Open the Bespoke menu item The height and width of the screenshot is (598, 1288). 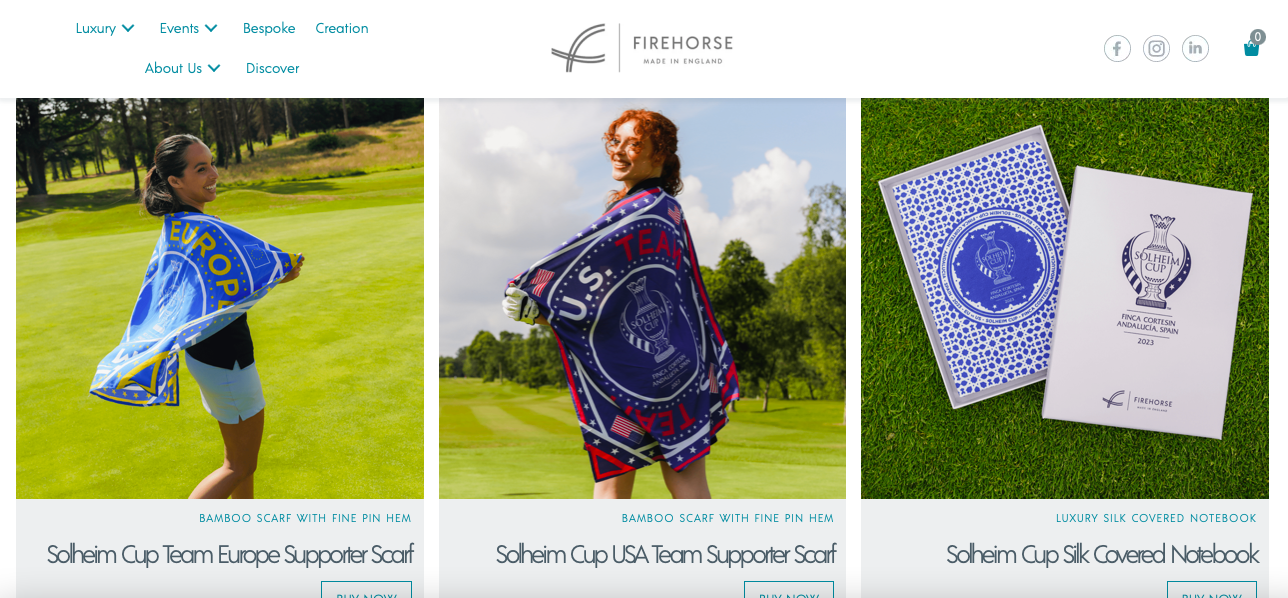click(x=269, y=28)
